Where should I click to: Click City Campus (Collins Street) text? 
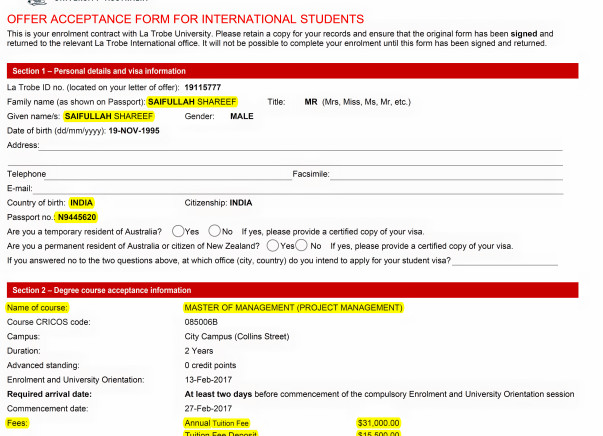237,336
